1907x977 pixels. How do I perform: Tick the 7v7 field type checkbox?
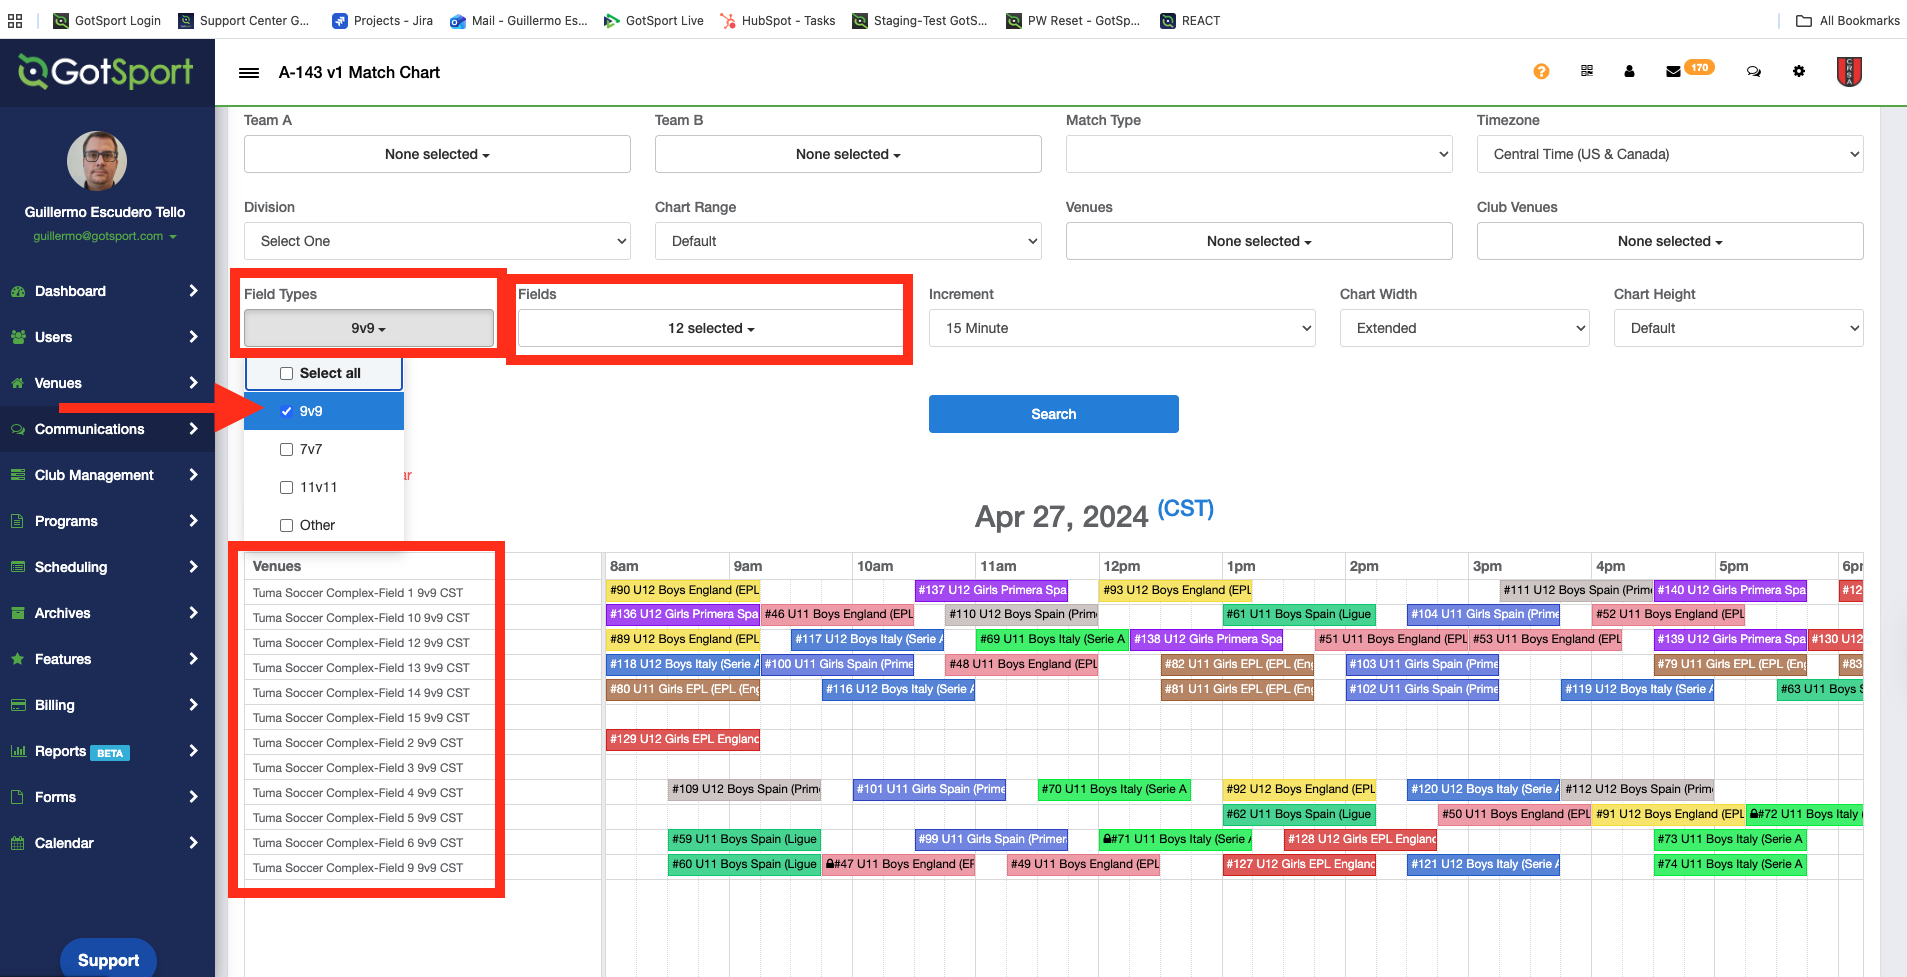[287, 450]
